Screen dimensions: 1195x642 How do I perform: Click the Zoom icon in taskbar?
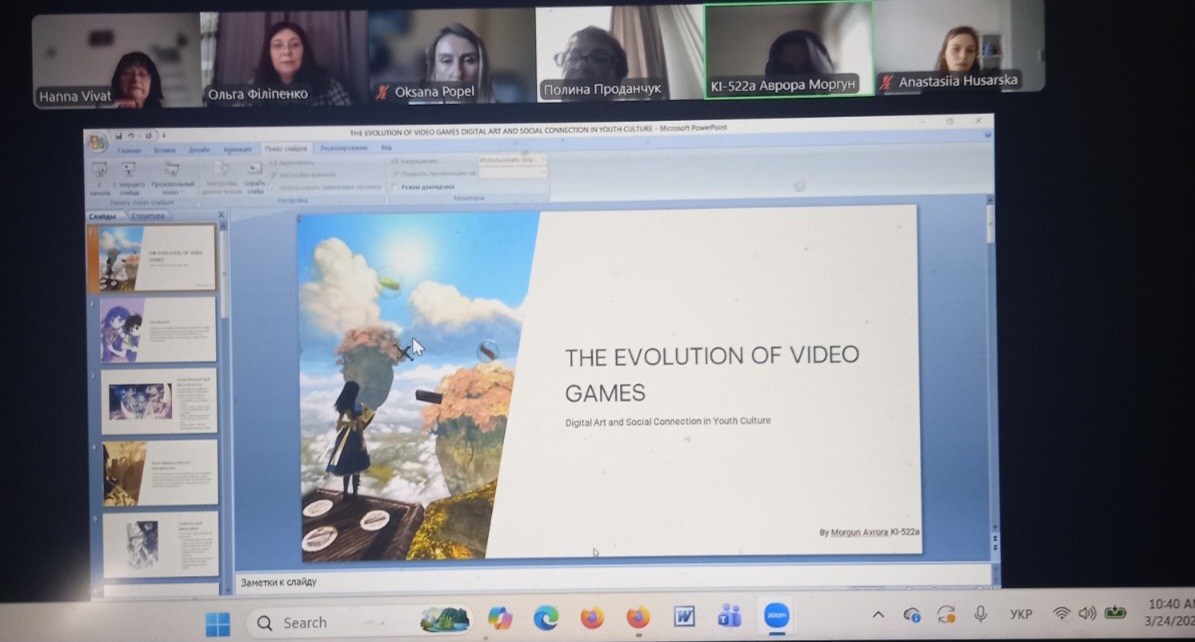(775, 617)
